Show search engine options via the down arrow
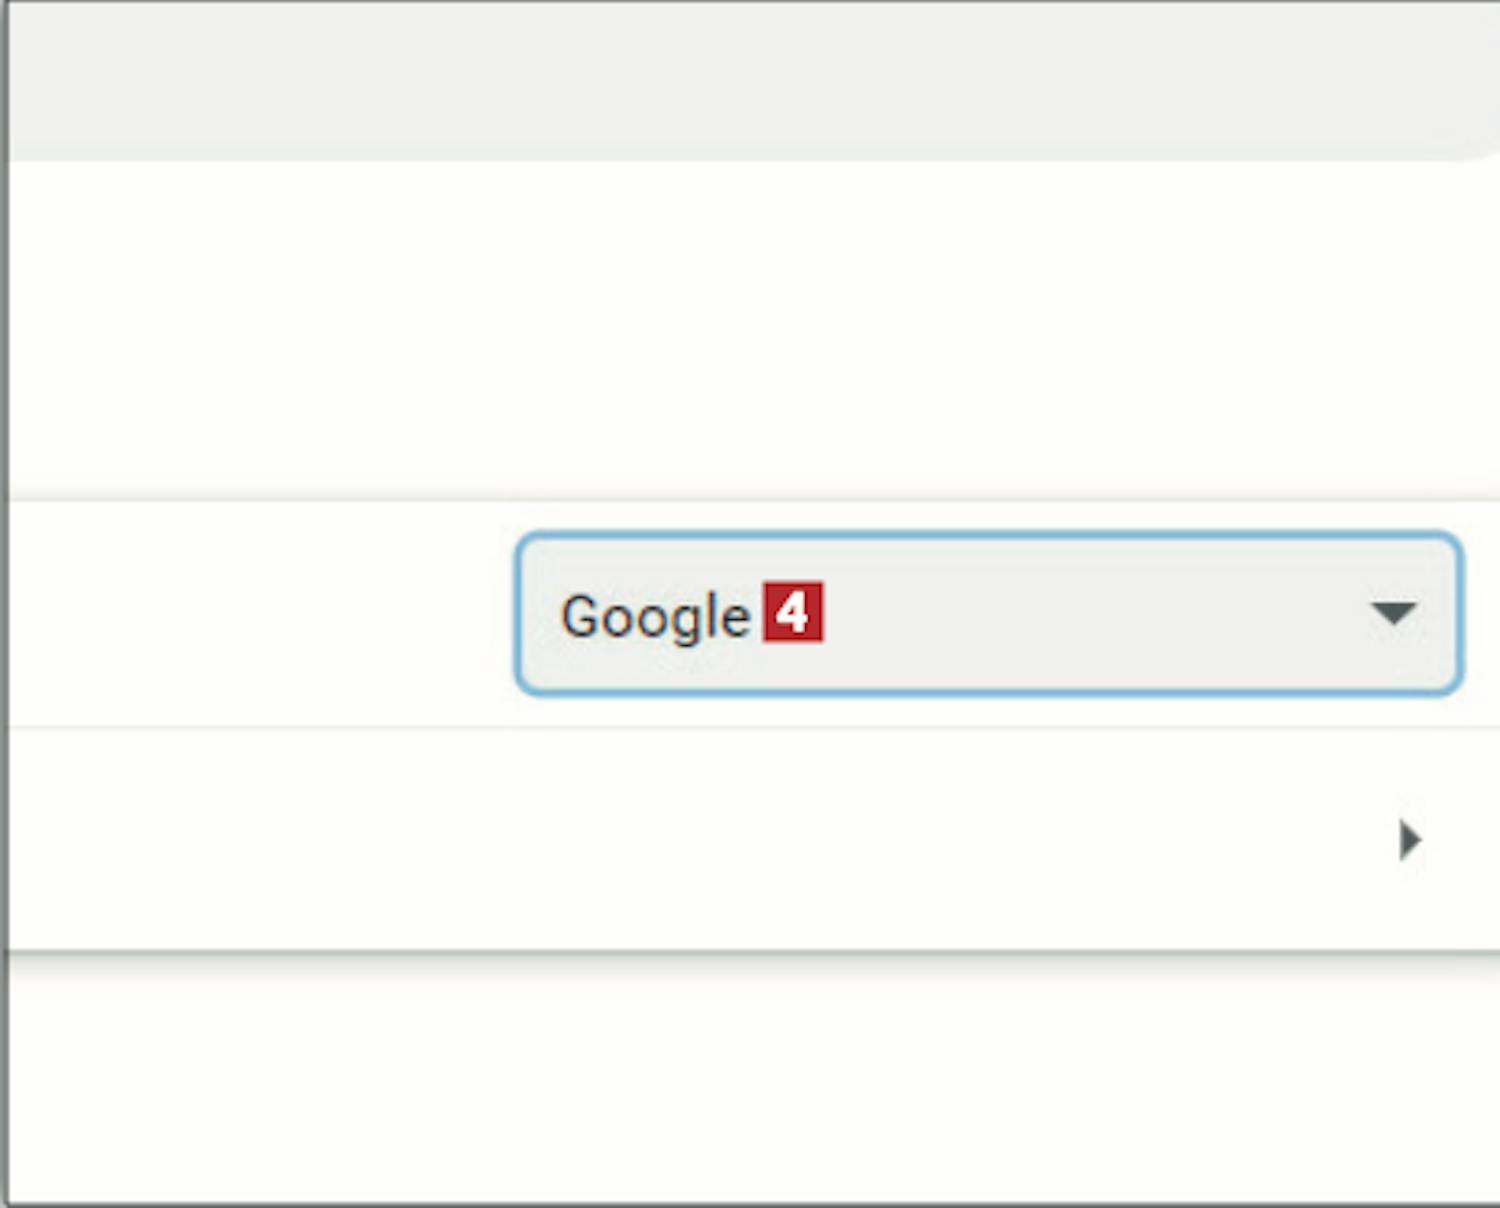Screen dimensions: 1500x1208 [x=1393, y=612]
